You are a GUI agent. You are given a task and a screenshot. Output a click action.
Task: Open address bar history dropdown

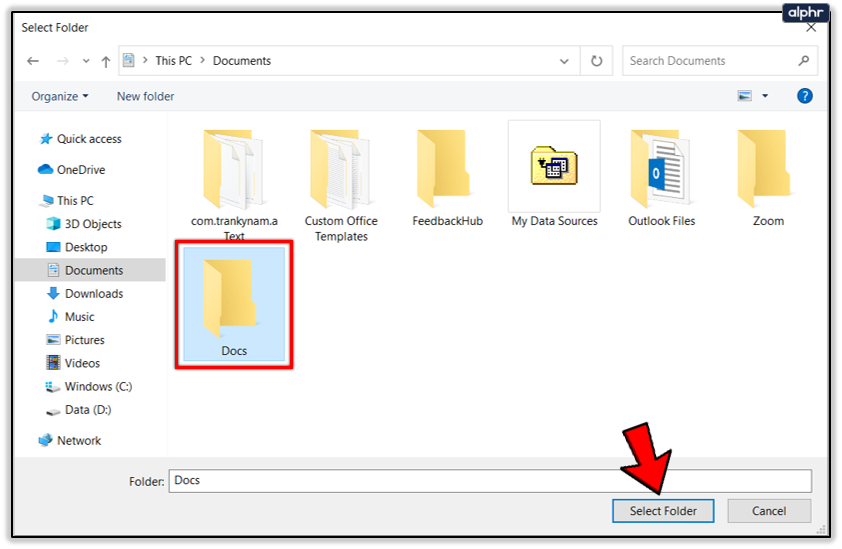(564, 61)
